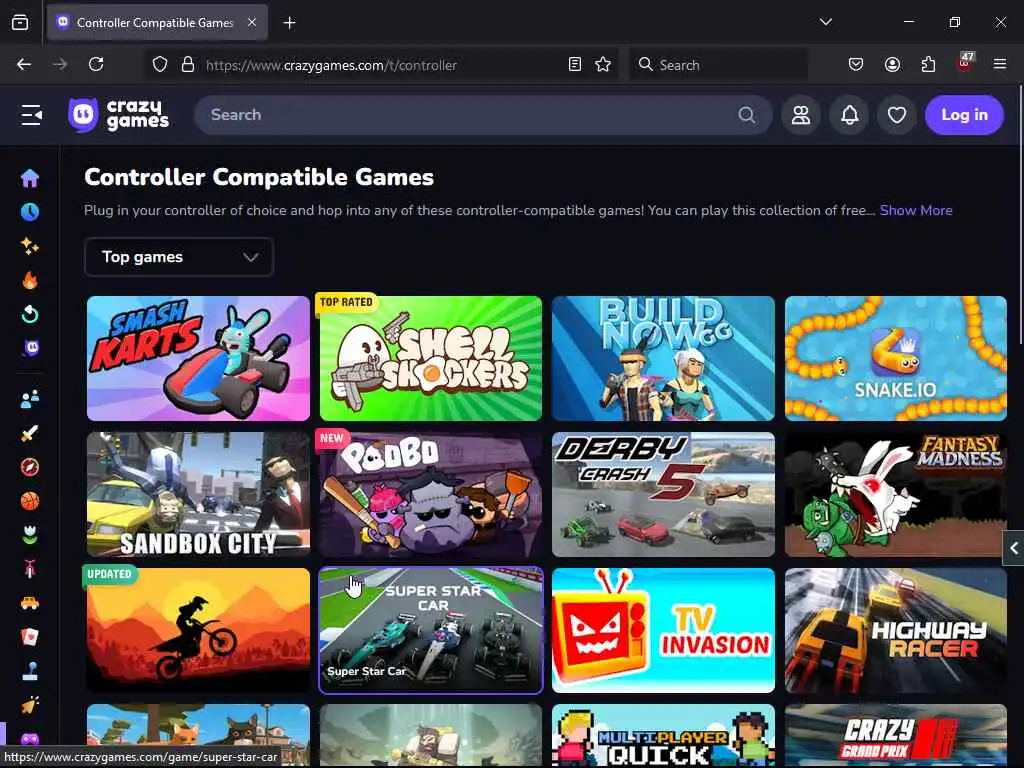Viewport: 1024px width, 768px height.
Task: Open Firefox extensions puzzle icon
Action: [x=928, y=65]
